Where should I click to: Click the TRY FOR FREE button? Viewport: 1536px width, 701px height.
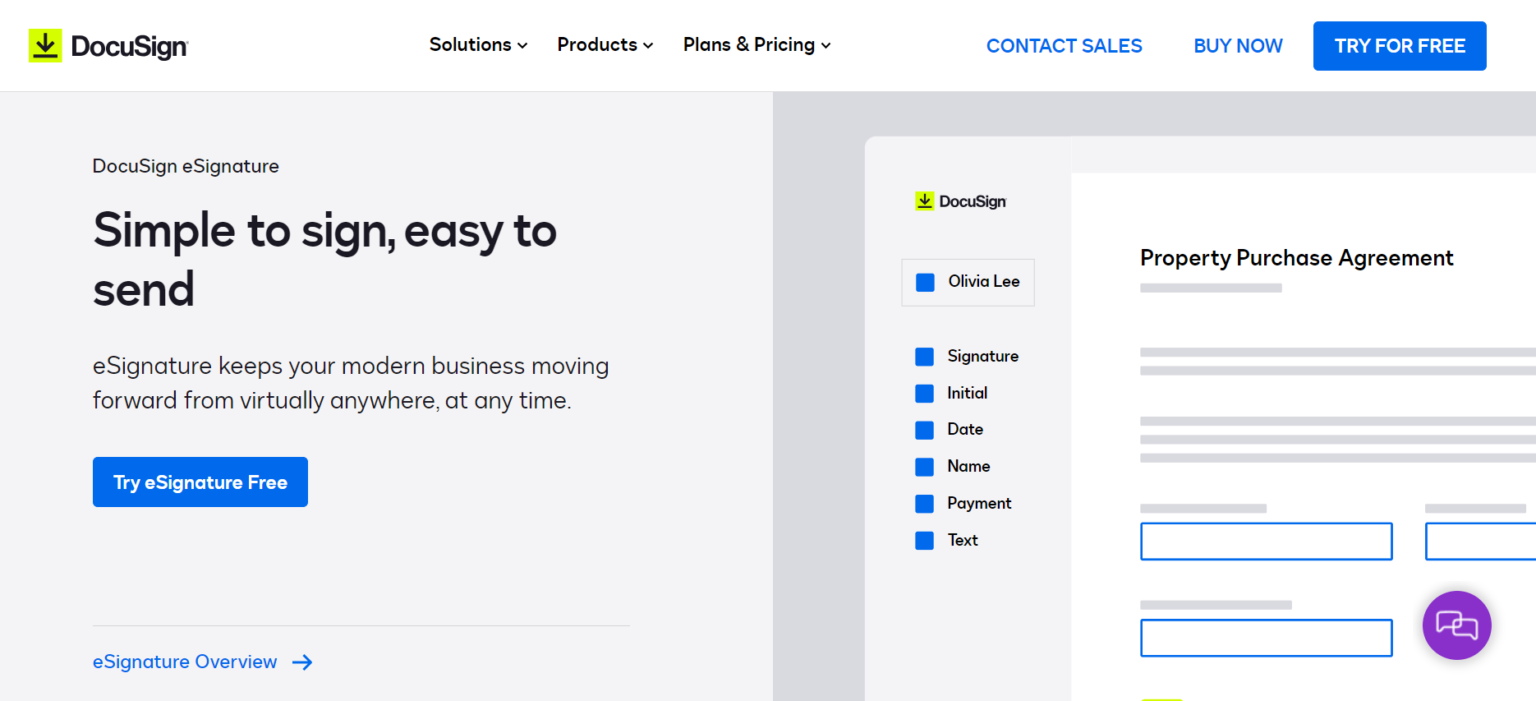point(1399,45)
